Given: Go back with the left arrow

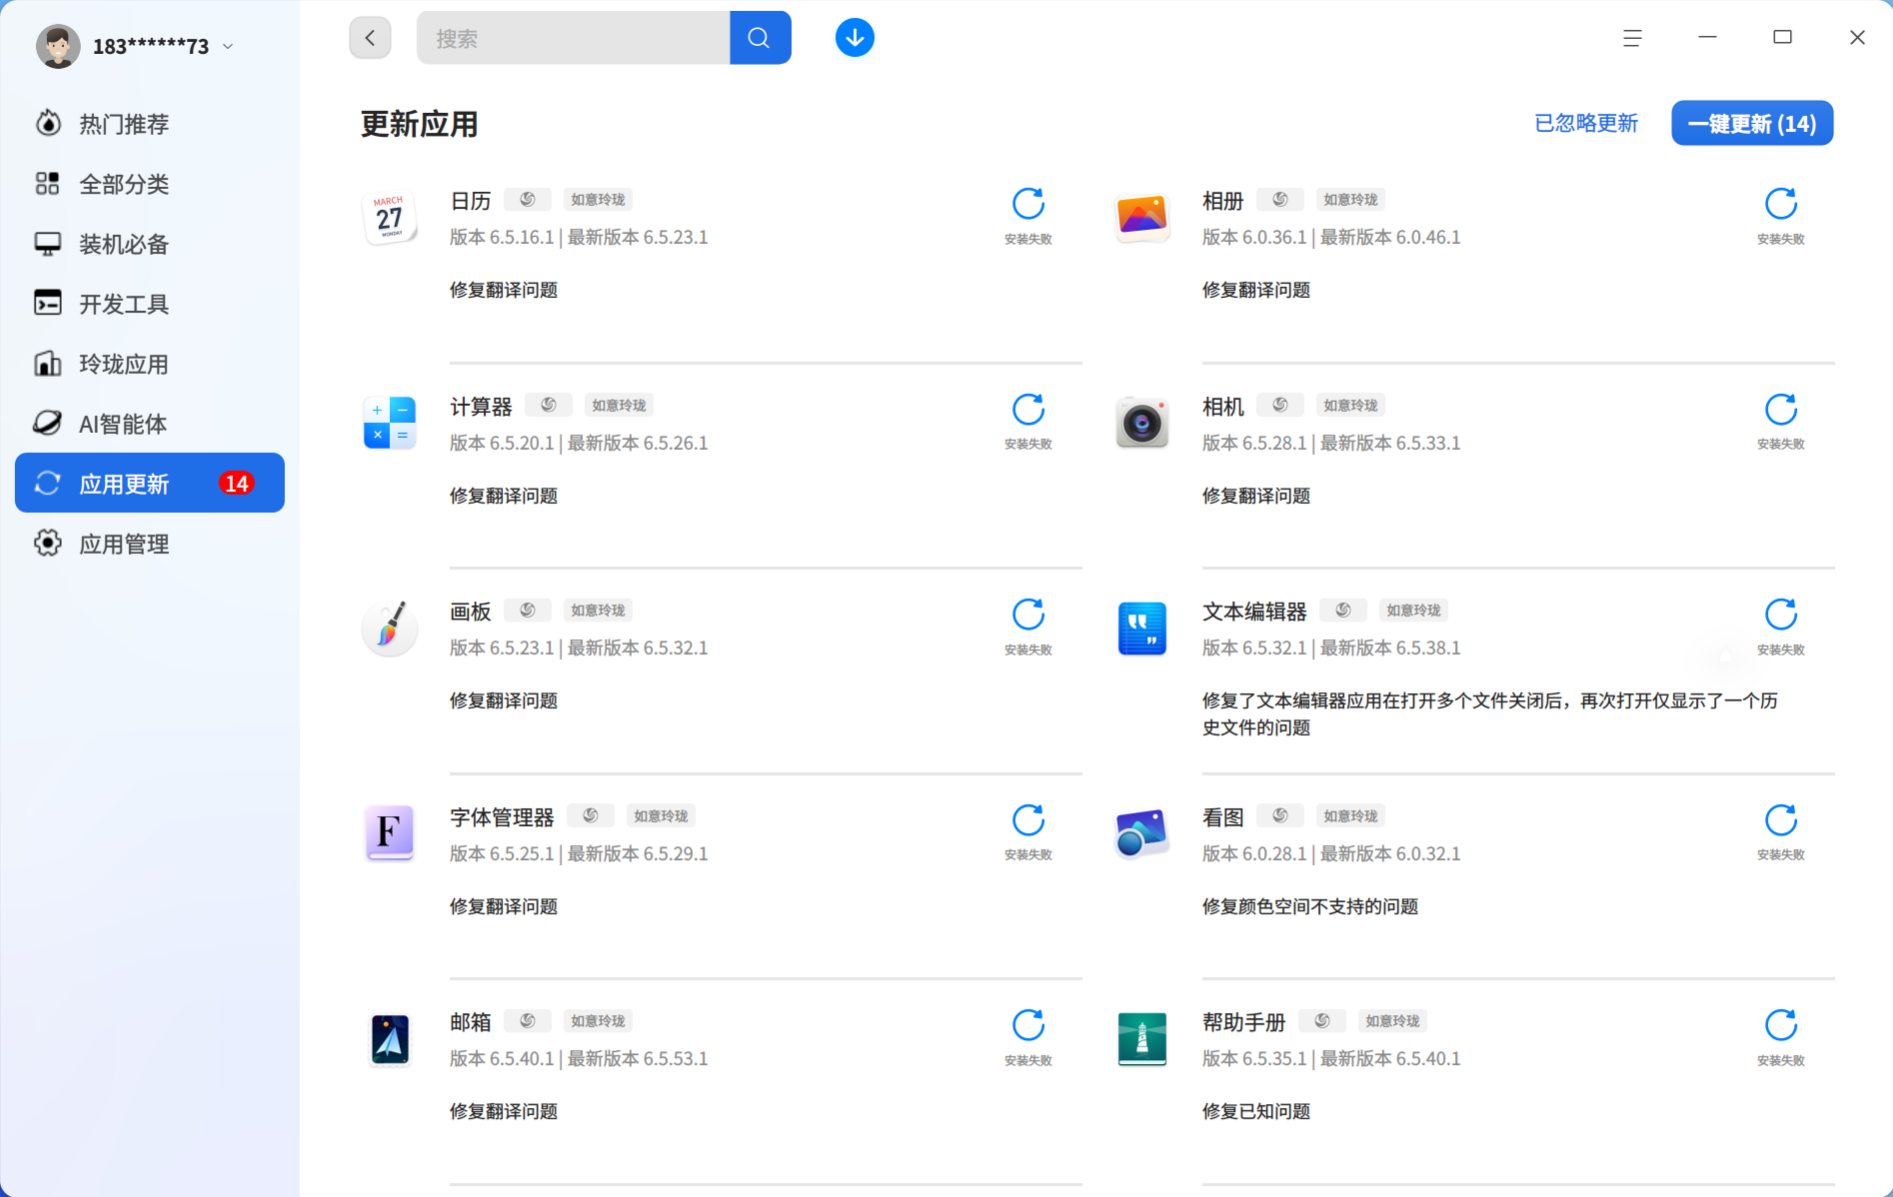Looking at the screenshot, I should click(x=370, y=38).
